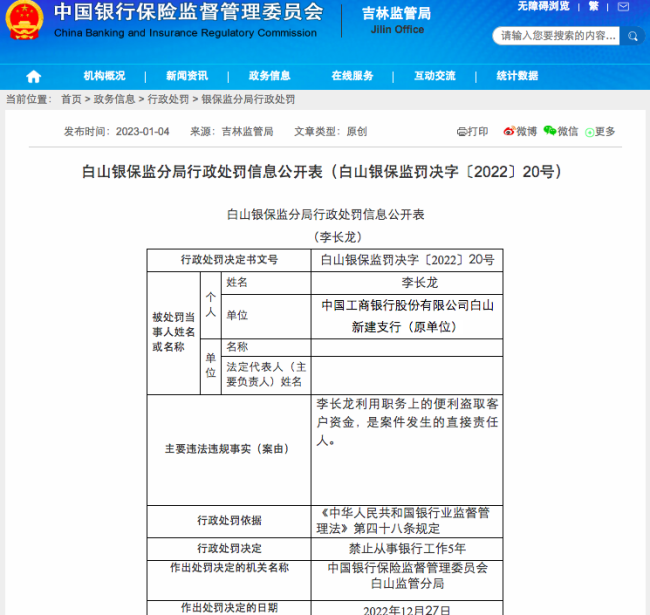Click 政务信息 in breadcrumb
Screen dimensions: 650x615
114,99
